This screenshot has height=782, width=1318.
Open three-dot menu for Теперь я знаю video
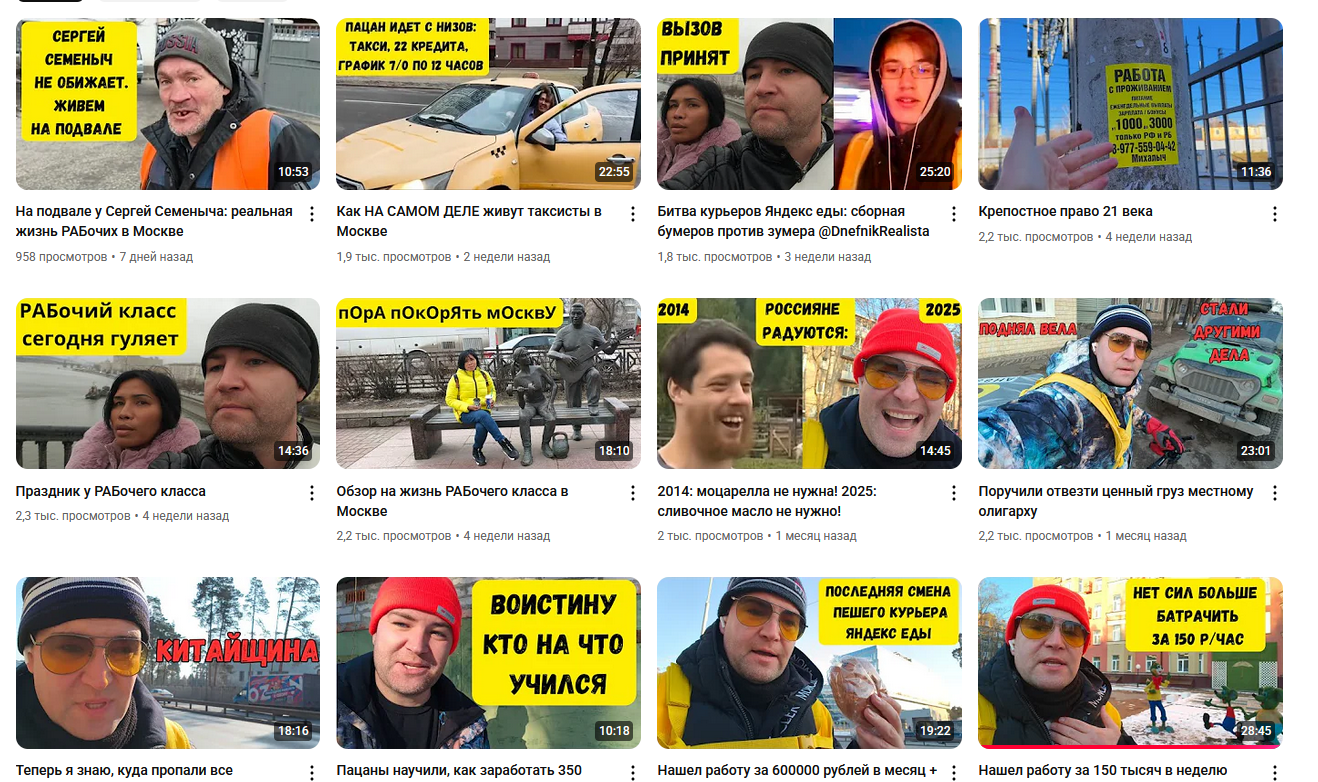click(311, 773)
